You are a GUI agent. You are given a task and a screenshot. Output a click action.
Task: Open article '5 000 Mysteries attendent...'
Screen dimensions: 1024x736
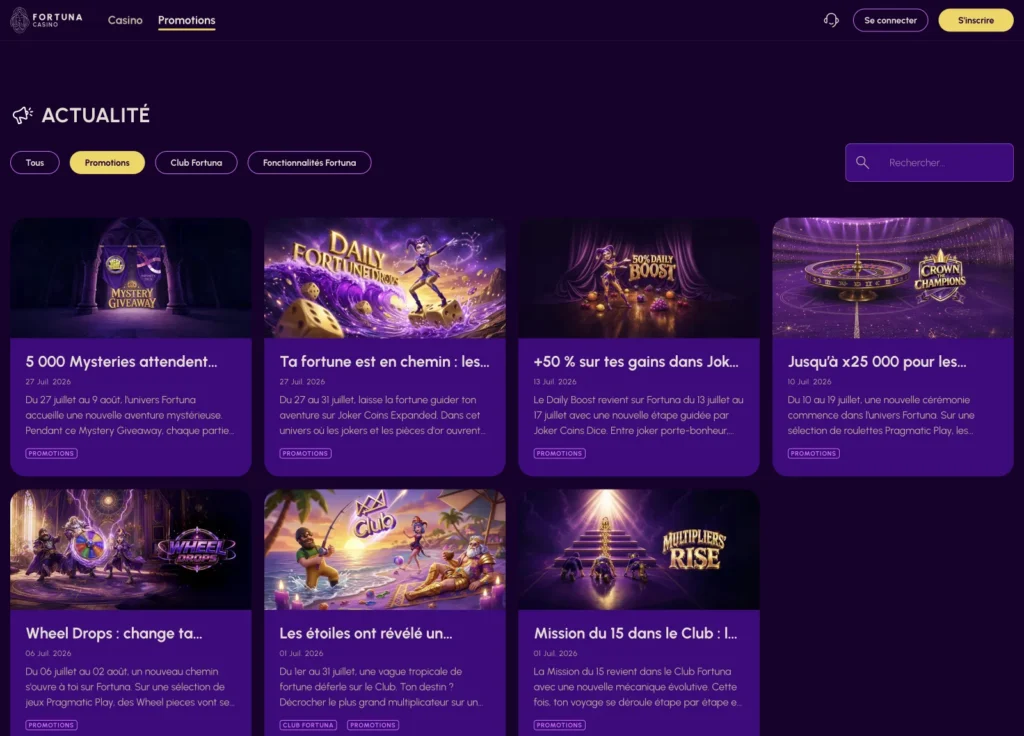tap(121, 362)
